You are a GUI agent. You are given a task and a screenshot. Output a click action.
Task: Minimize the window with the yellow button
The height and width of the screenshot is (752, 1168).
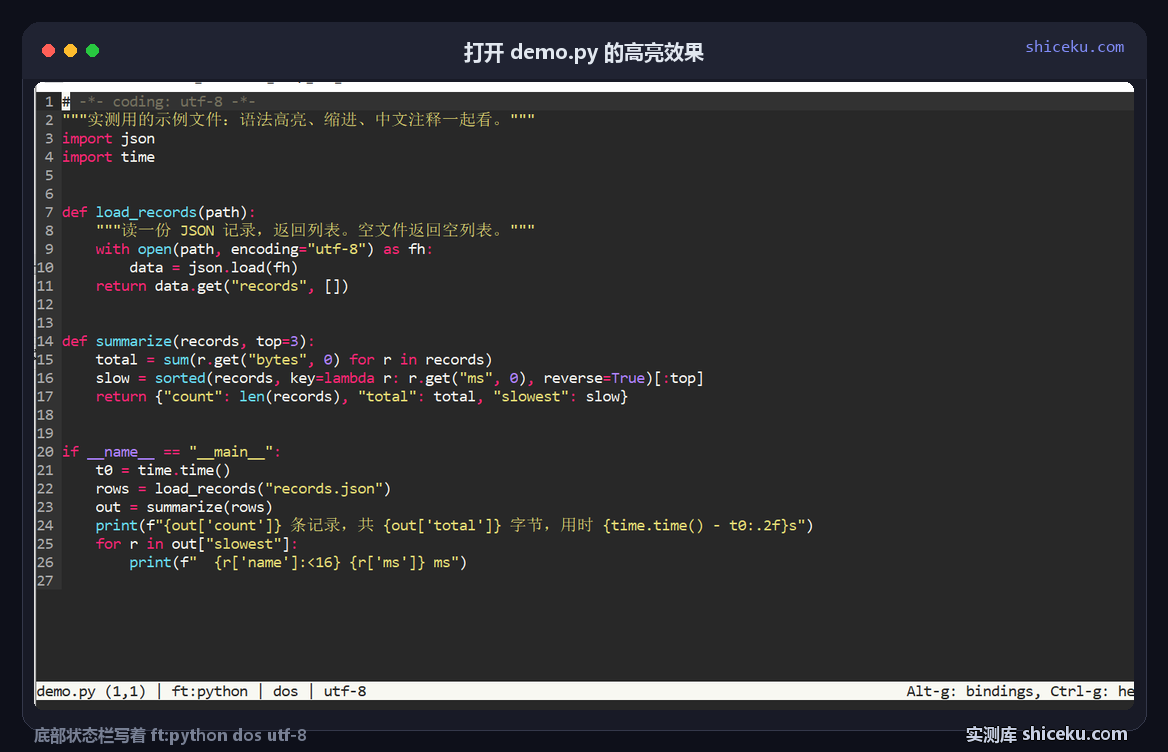click(71, 51)
